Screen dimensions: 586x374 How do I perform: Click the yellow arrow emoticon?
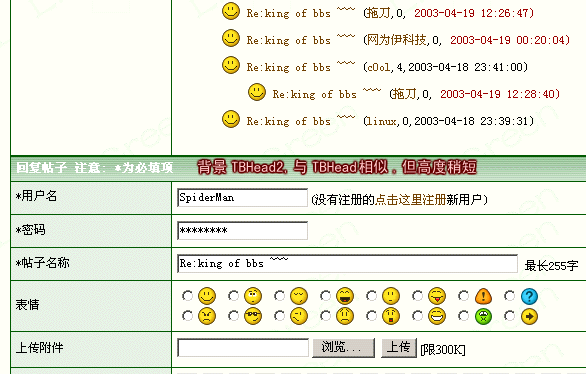point(529,316)
